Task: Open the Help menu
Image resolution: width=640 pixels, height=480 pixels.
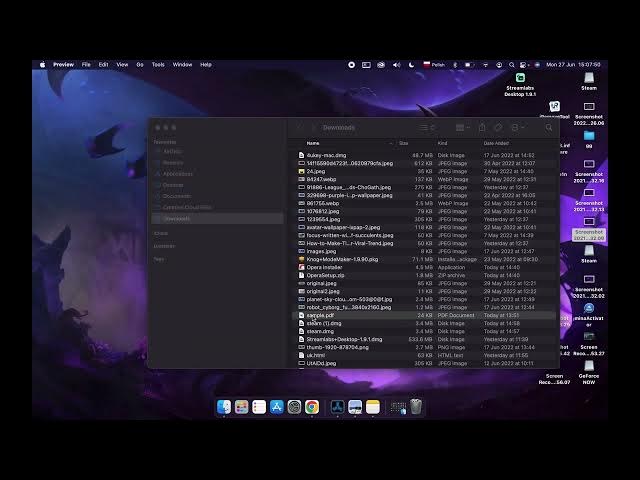Action: coord(206,64)
